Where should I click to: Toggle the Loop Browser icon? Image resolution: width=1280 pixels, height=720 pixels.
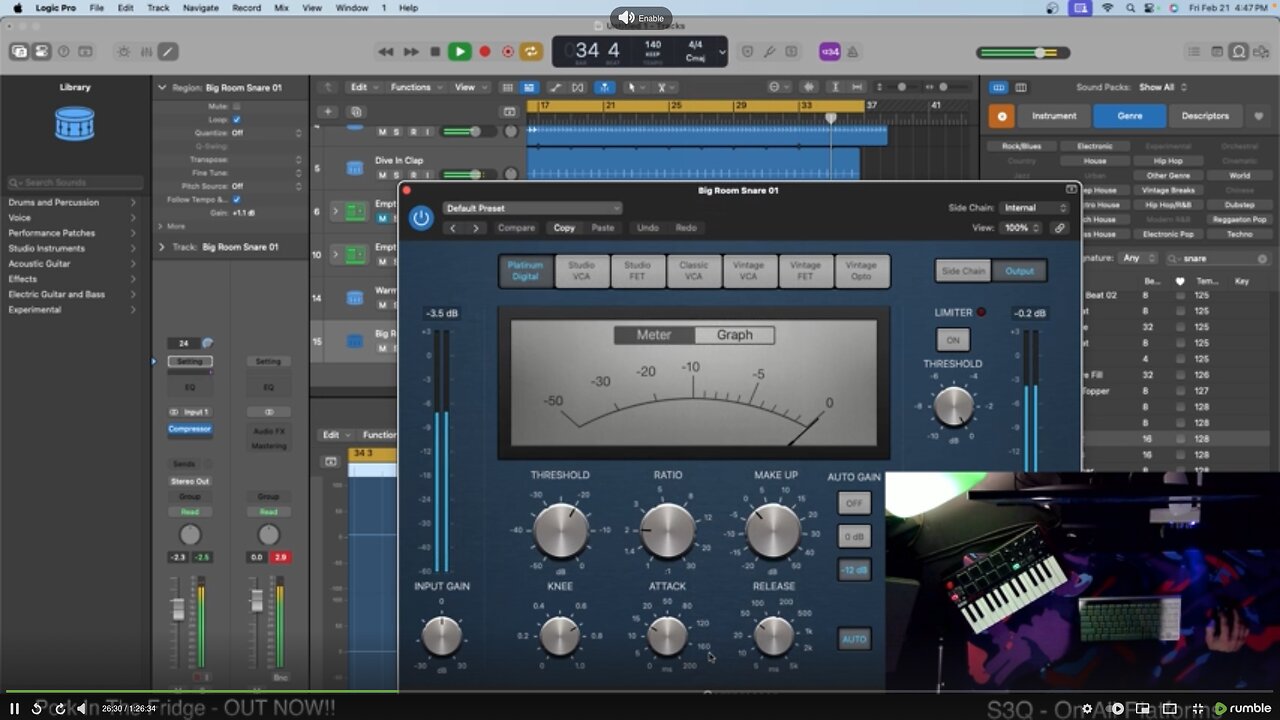pos(1239,51)
